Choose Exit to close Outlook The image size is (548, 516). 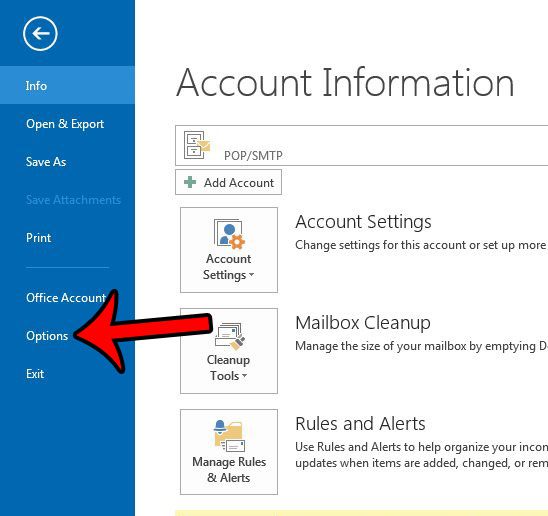[x=35, y=374]
